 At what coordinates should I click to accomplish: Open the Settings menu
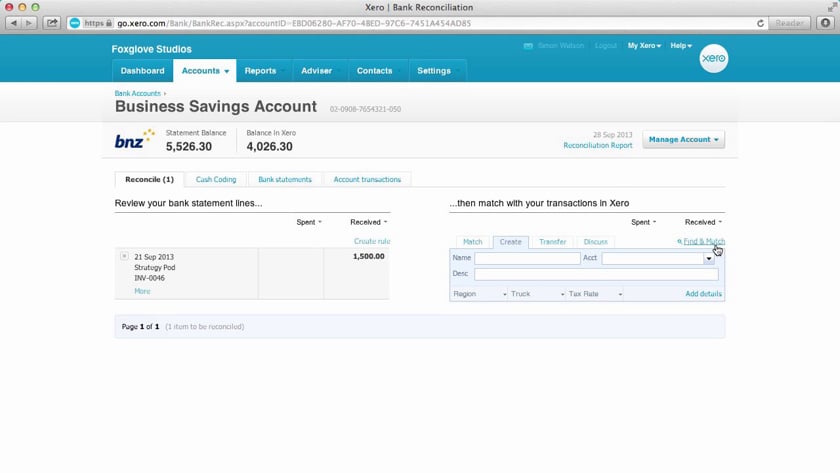(x=438, y=71)
